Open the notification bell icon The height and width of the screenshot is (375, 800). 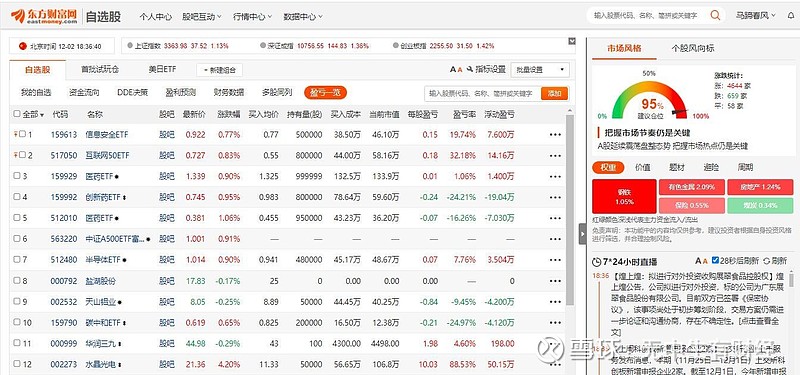click(791, 16)
